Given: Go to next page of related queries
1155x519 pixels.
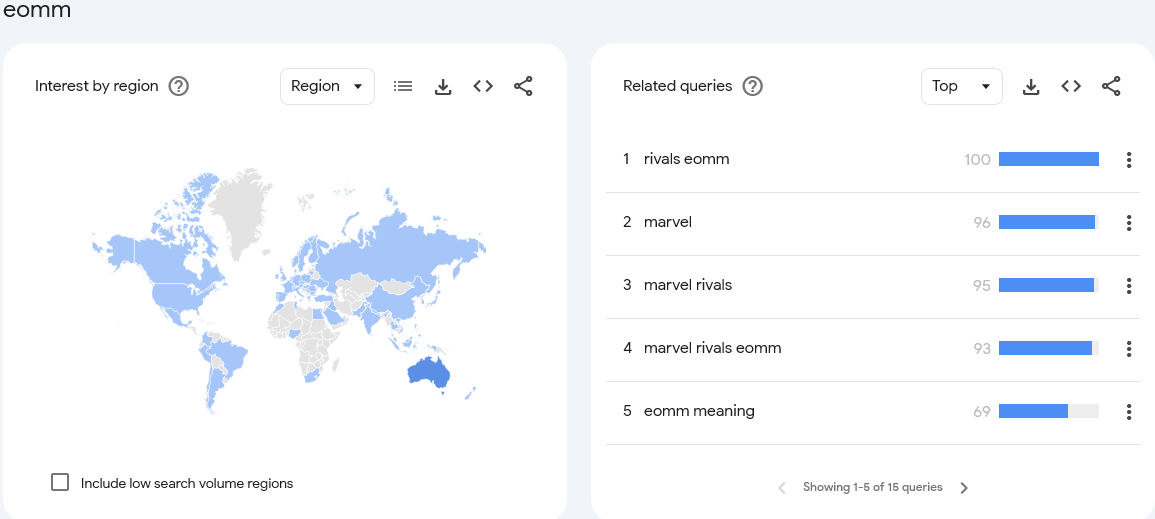Looking at the screenshot, I should coord(964,487).
